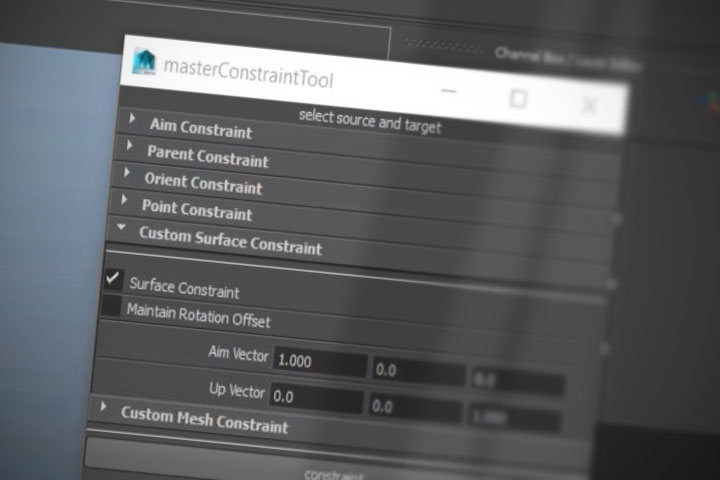Uncheck the Surface Constraint checkbox

[113, 280]
